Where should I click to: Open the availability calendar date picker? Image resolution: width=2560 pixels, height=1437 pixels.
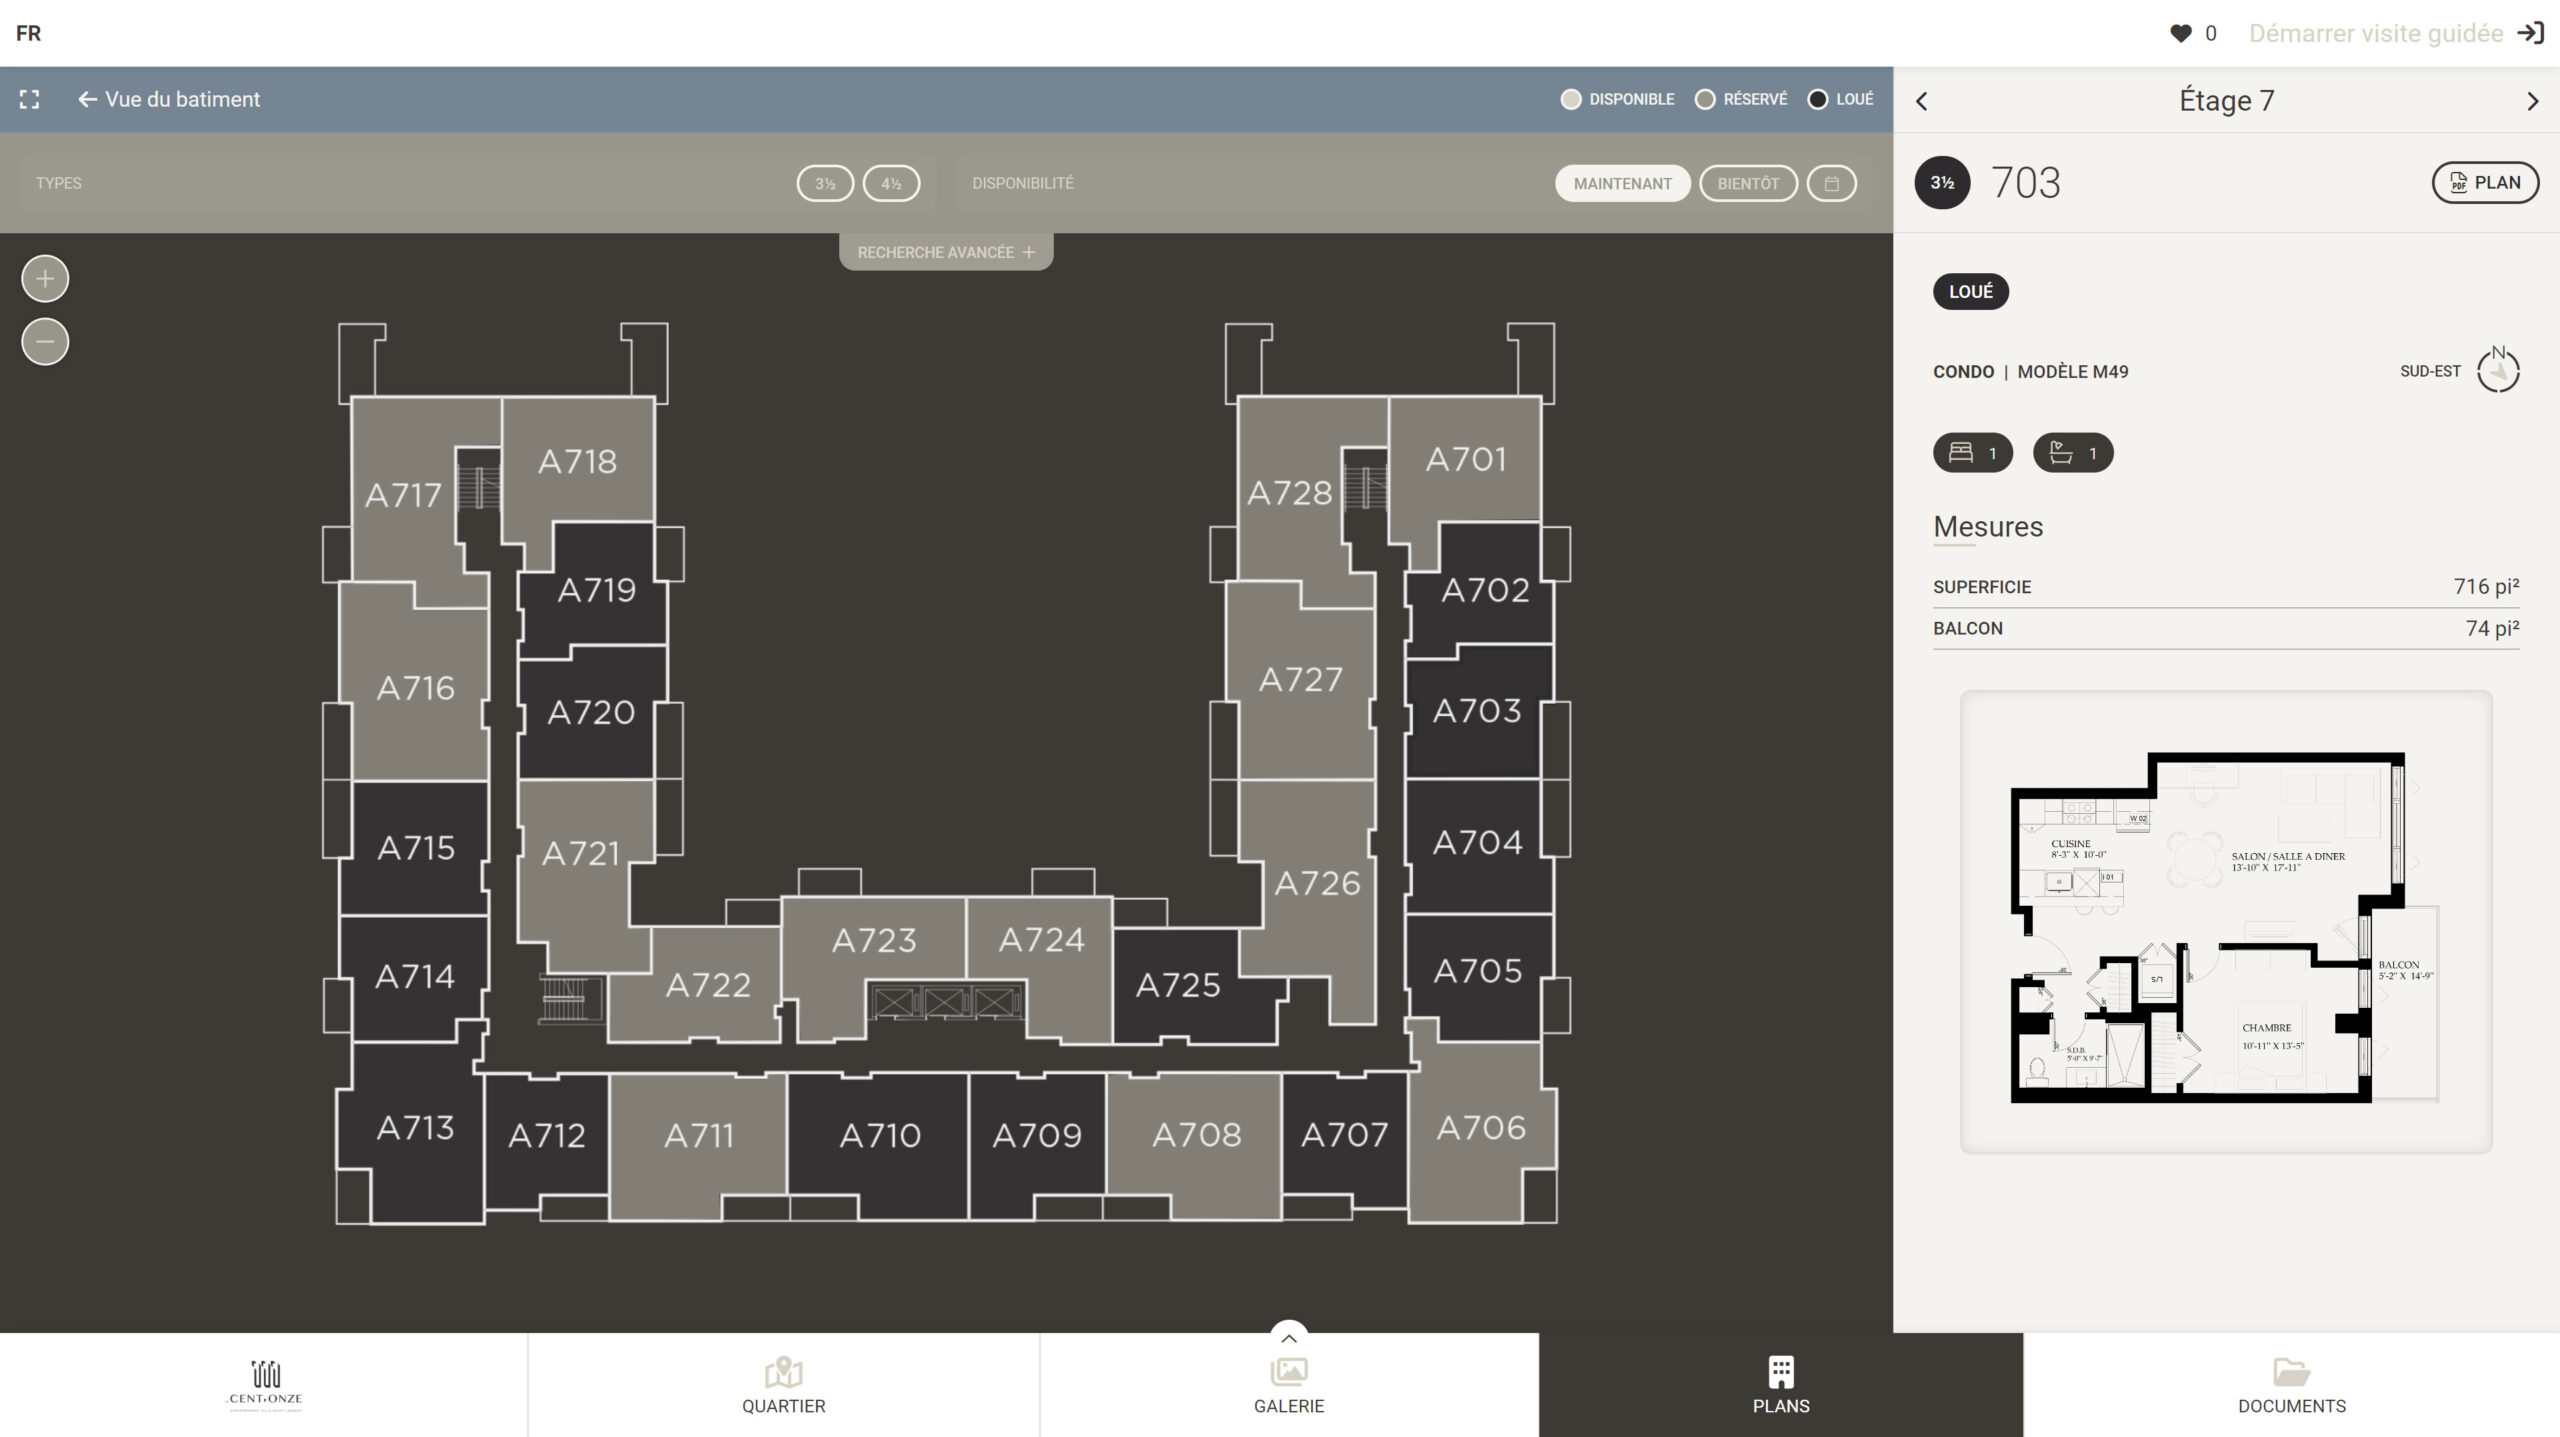pyautogui.click(x=1831, y=184)
